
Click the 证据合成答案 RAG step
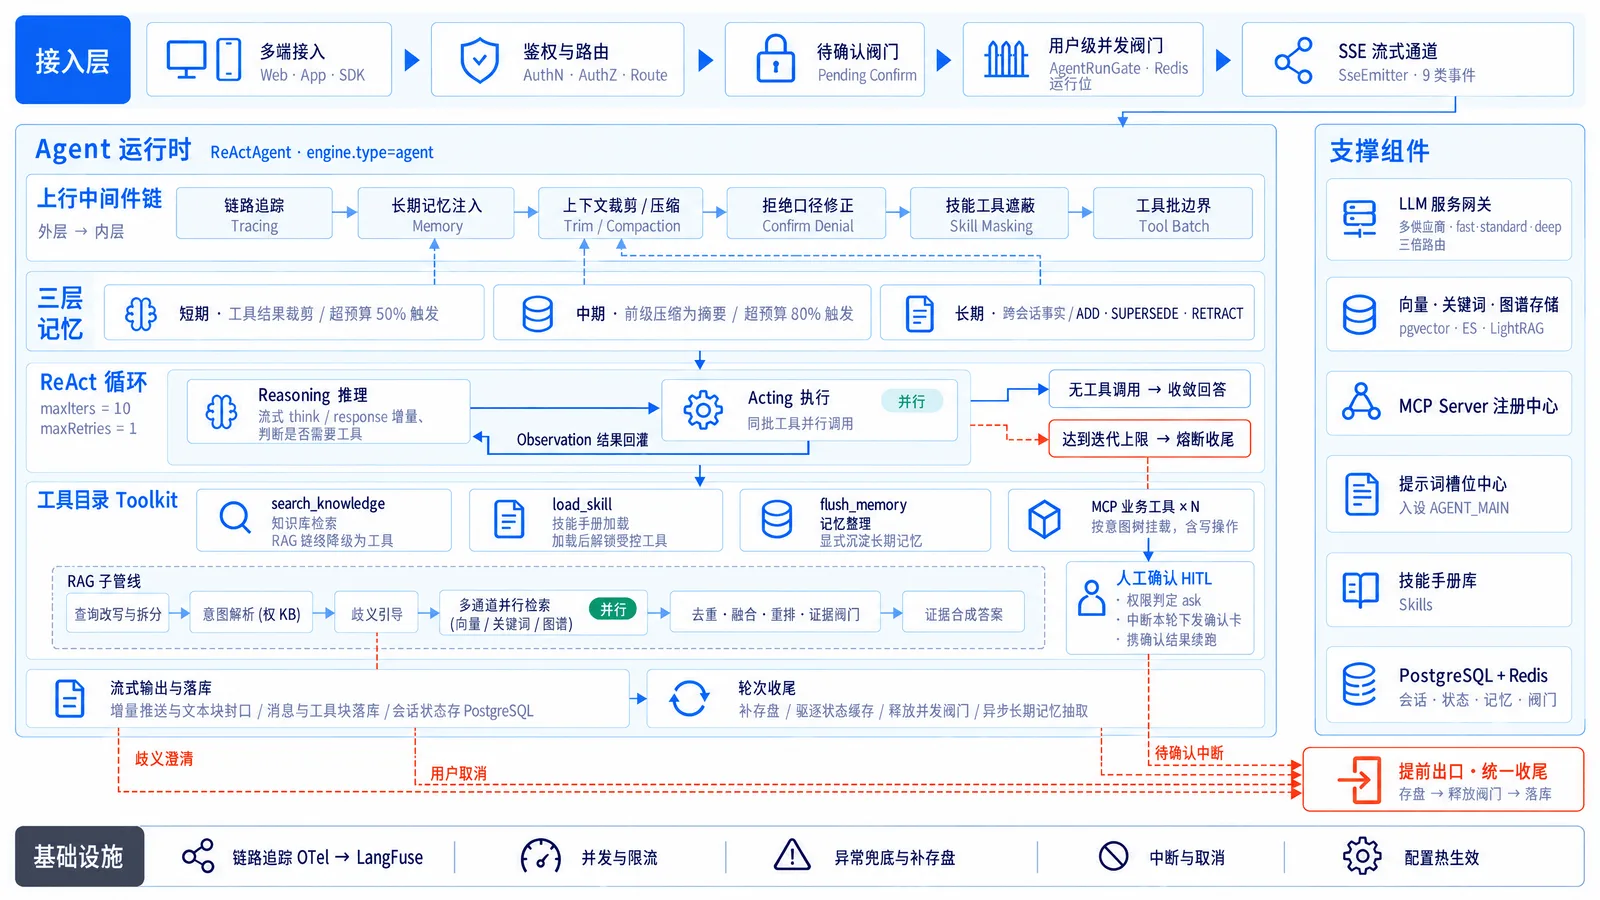point(964,614)
